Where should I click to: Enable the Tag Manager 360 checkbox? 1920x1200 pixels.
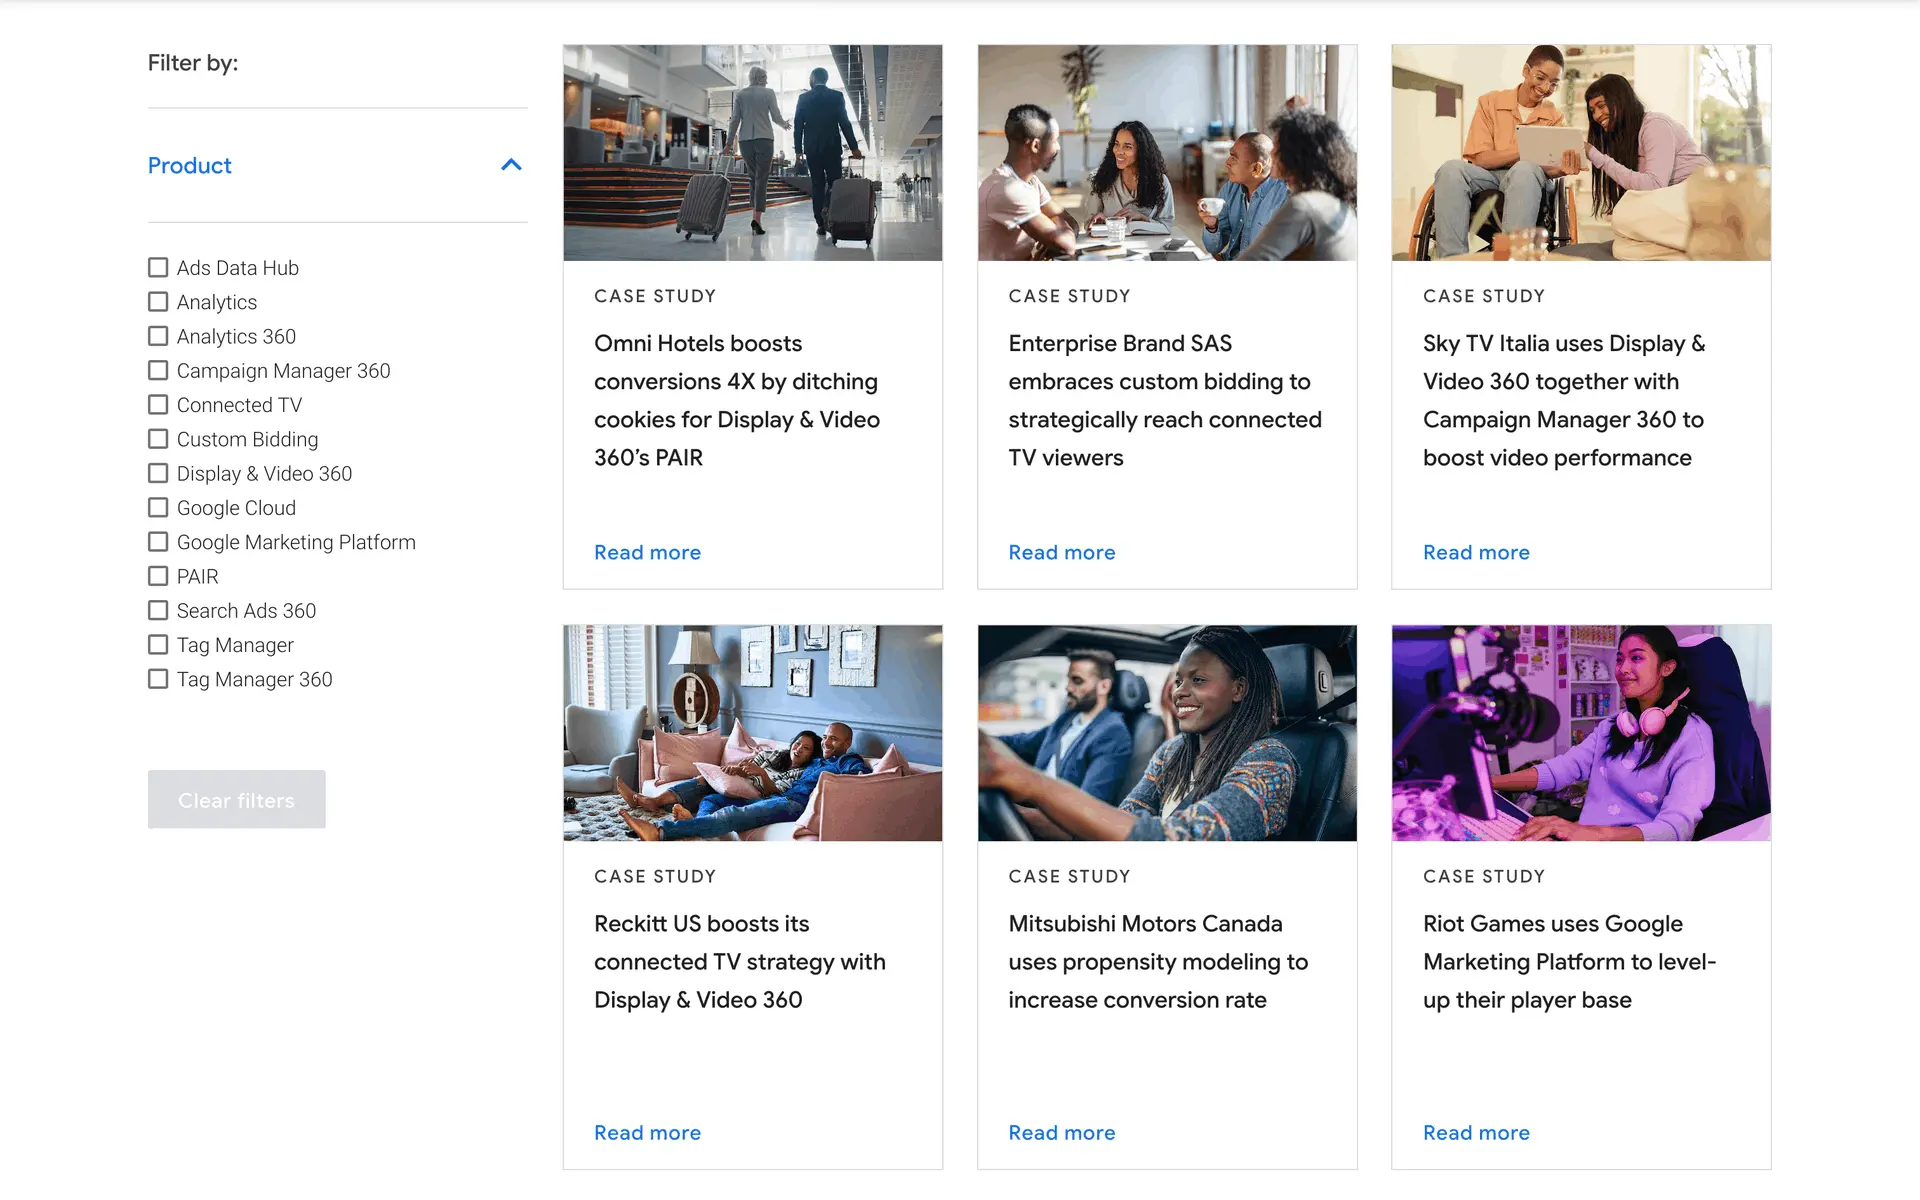158,679
